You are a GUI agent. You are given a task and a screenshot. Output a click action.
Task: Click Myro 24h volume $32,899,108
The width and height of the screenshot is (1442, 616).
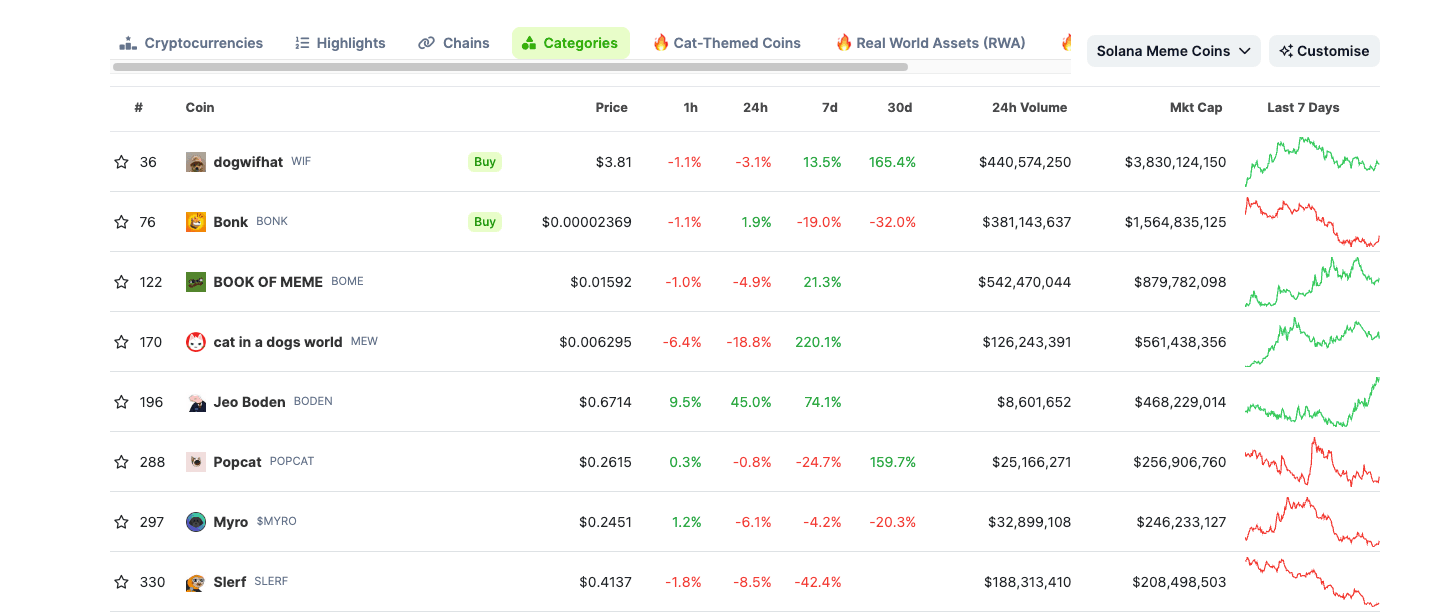pyautogui.click(x=1028, y=522)
